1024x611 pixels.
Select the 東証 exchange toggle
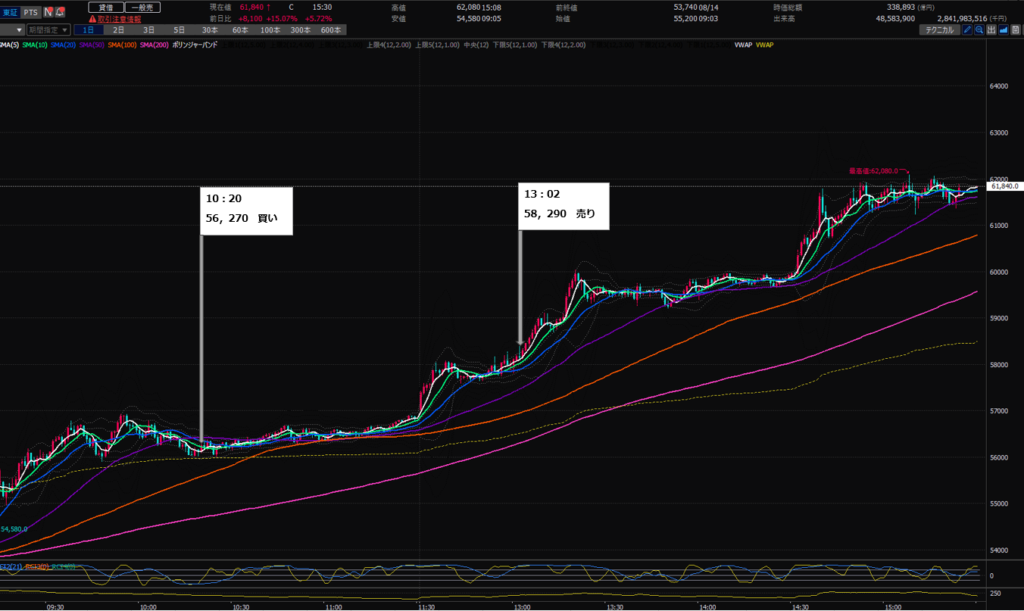pos(10,12)
